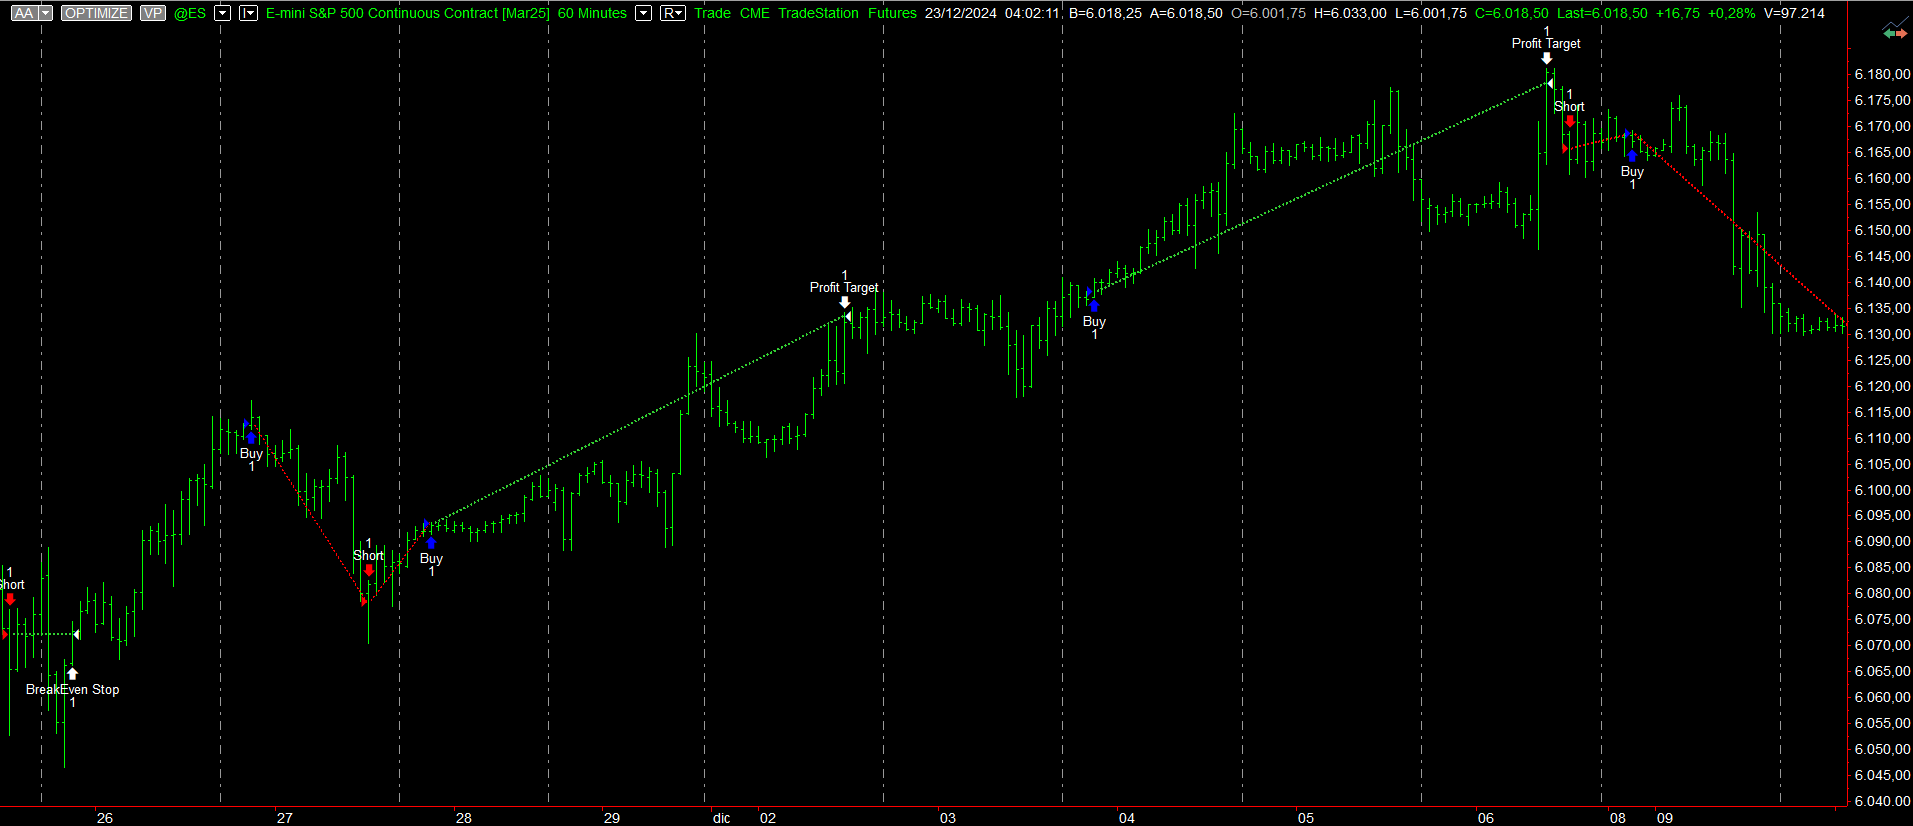Click the Profit Target arrow near day 03
Viewport: 1913px width, 826px height.
click(x=844, y=302)
